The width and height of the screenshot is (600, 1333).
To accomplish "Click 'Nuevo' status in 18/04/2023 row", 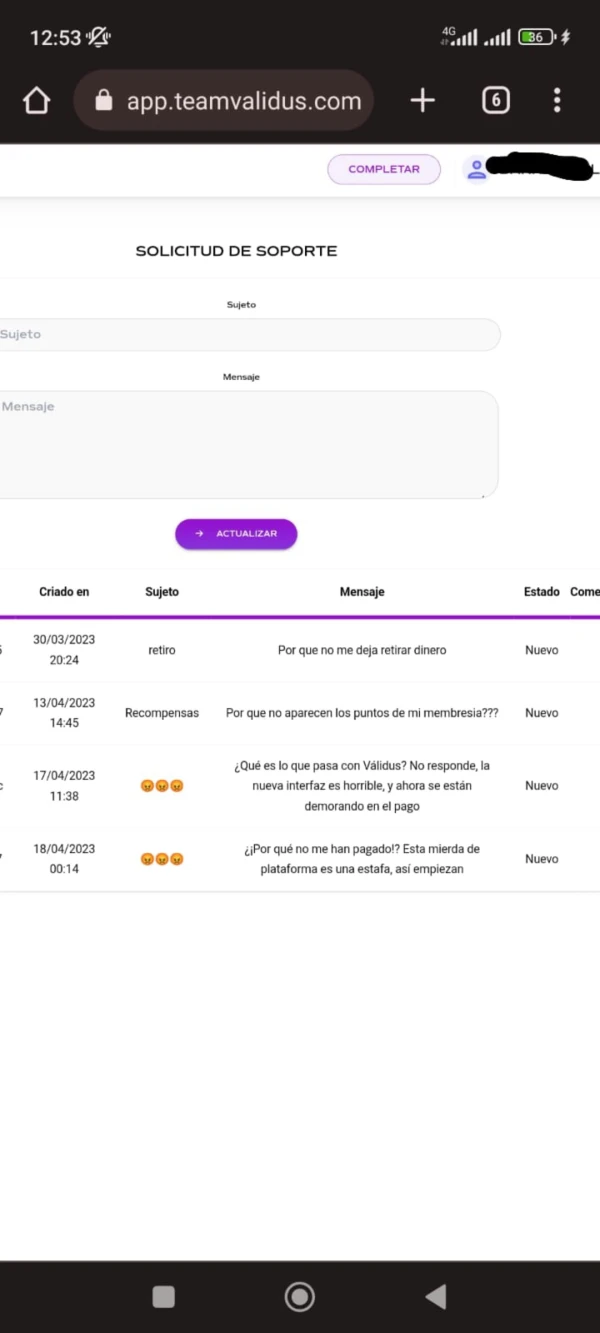I will point(542,859).
